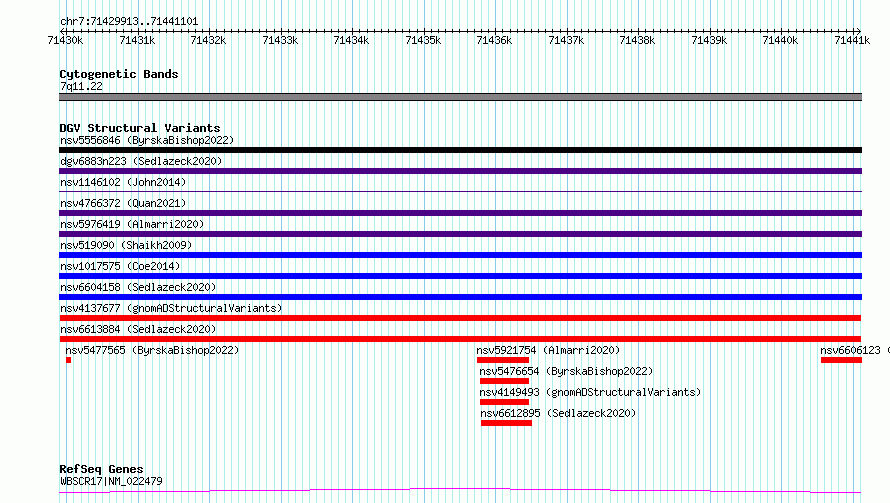Open the WBSCR17|NM_022479 gene label
The height and width of the screenshot is (503, 890).
tap(111, 481)
